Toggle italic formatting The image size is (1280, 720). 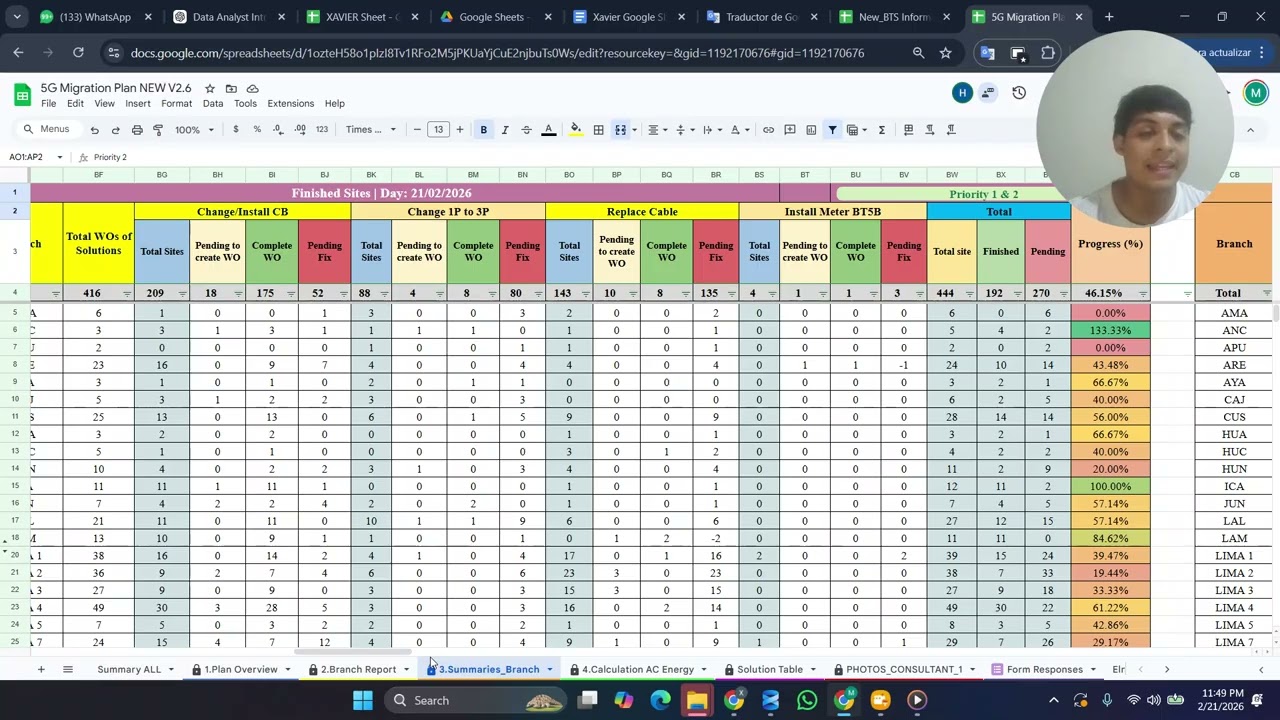[505, 130]
